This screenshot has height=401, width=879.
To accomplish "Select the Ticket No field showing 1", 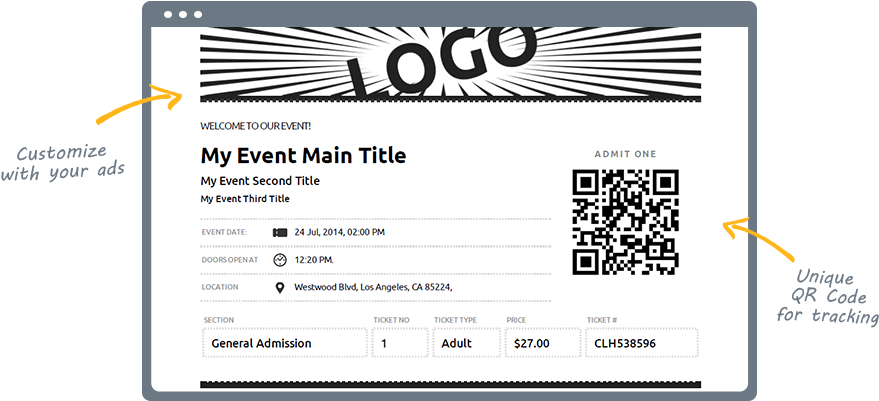I will (x=400, y=343).
